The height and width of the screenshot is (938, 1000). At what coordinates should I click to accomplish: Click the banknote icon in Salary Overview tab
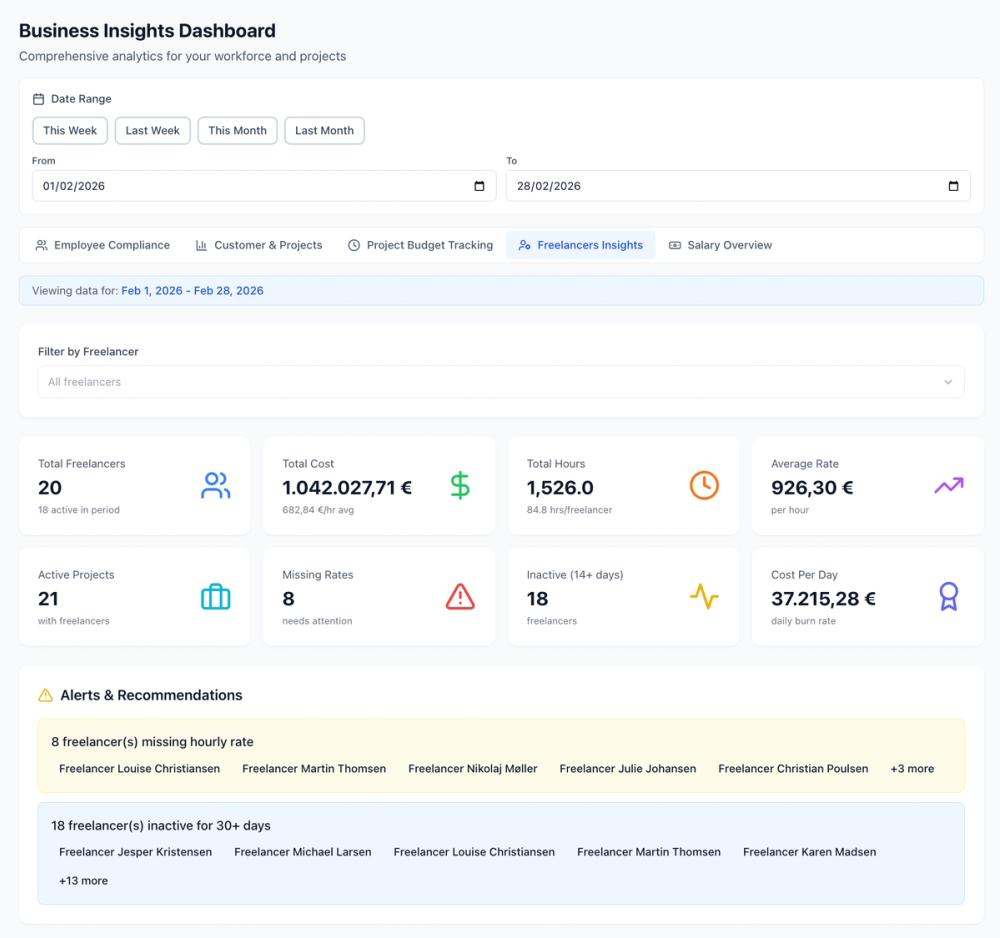click(675, 245)
